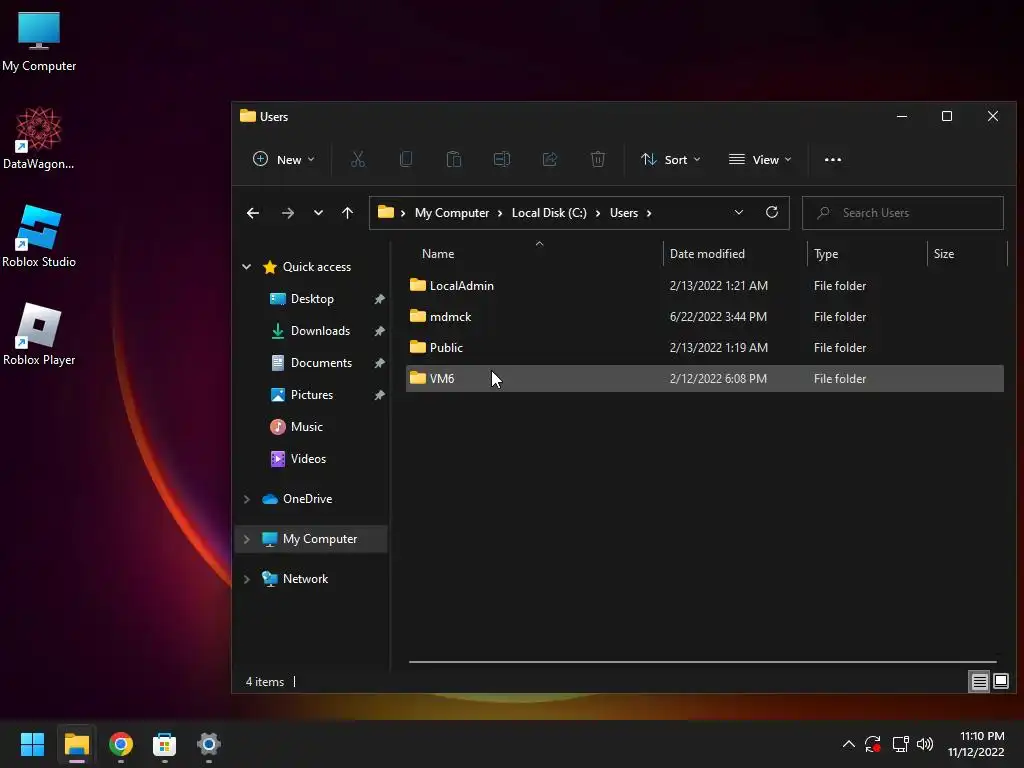Screen dimensions: 1024x768
Task: Click File Explorer on the taskbar
Action: [x=76, y=744]
